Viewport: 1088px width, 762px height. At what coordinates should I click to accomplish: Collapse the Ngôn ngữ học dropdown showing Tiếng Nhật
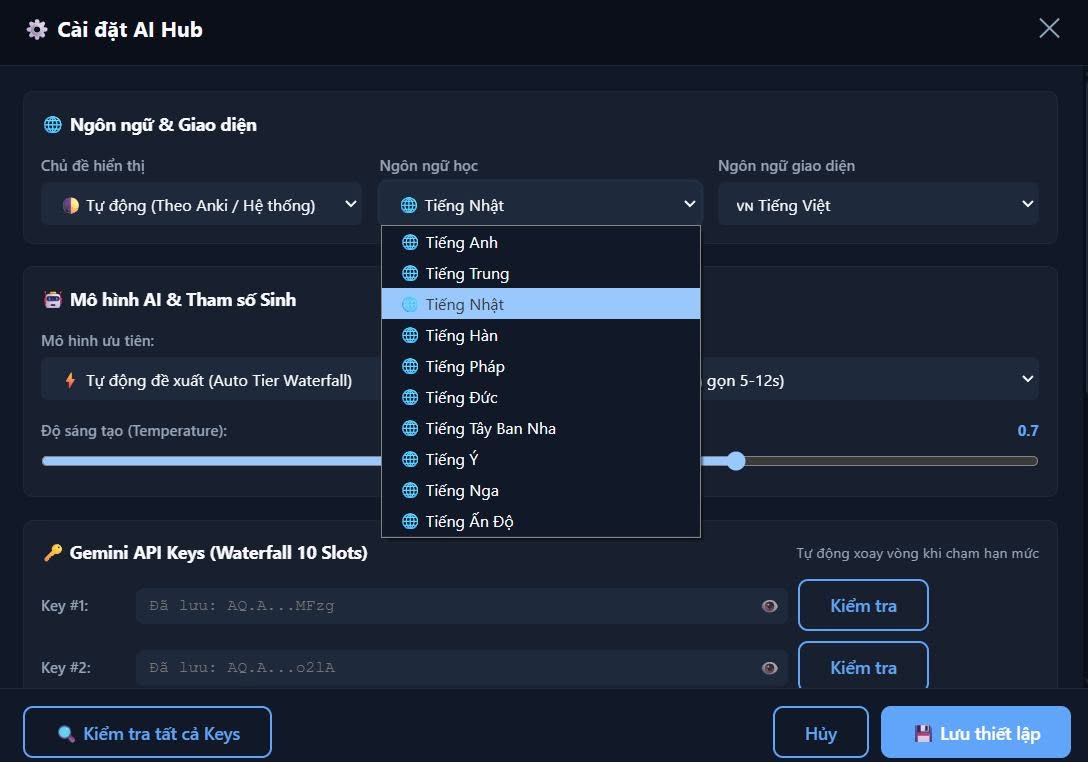click(x=541, y=204)
